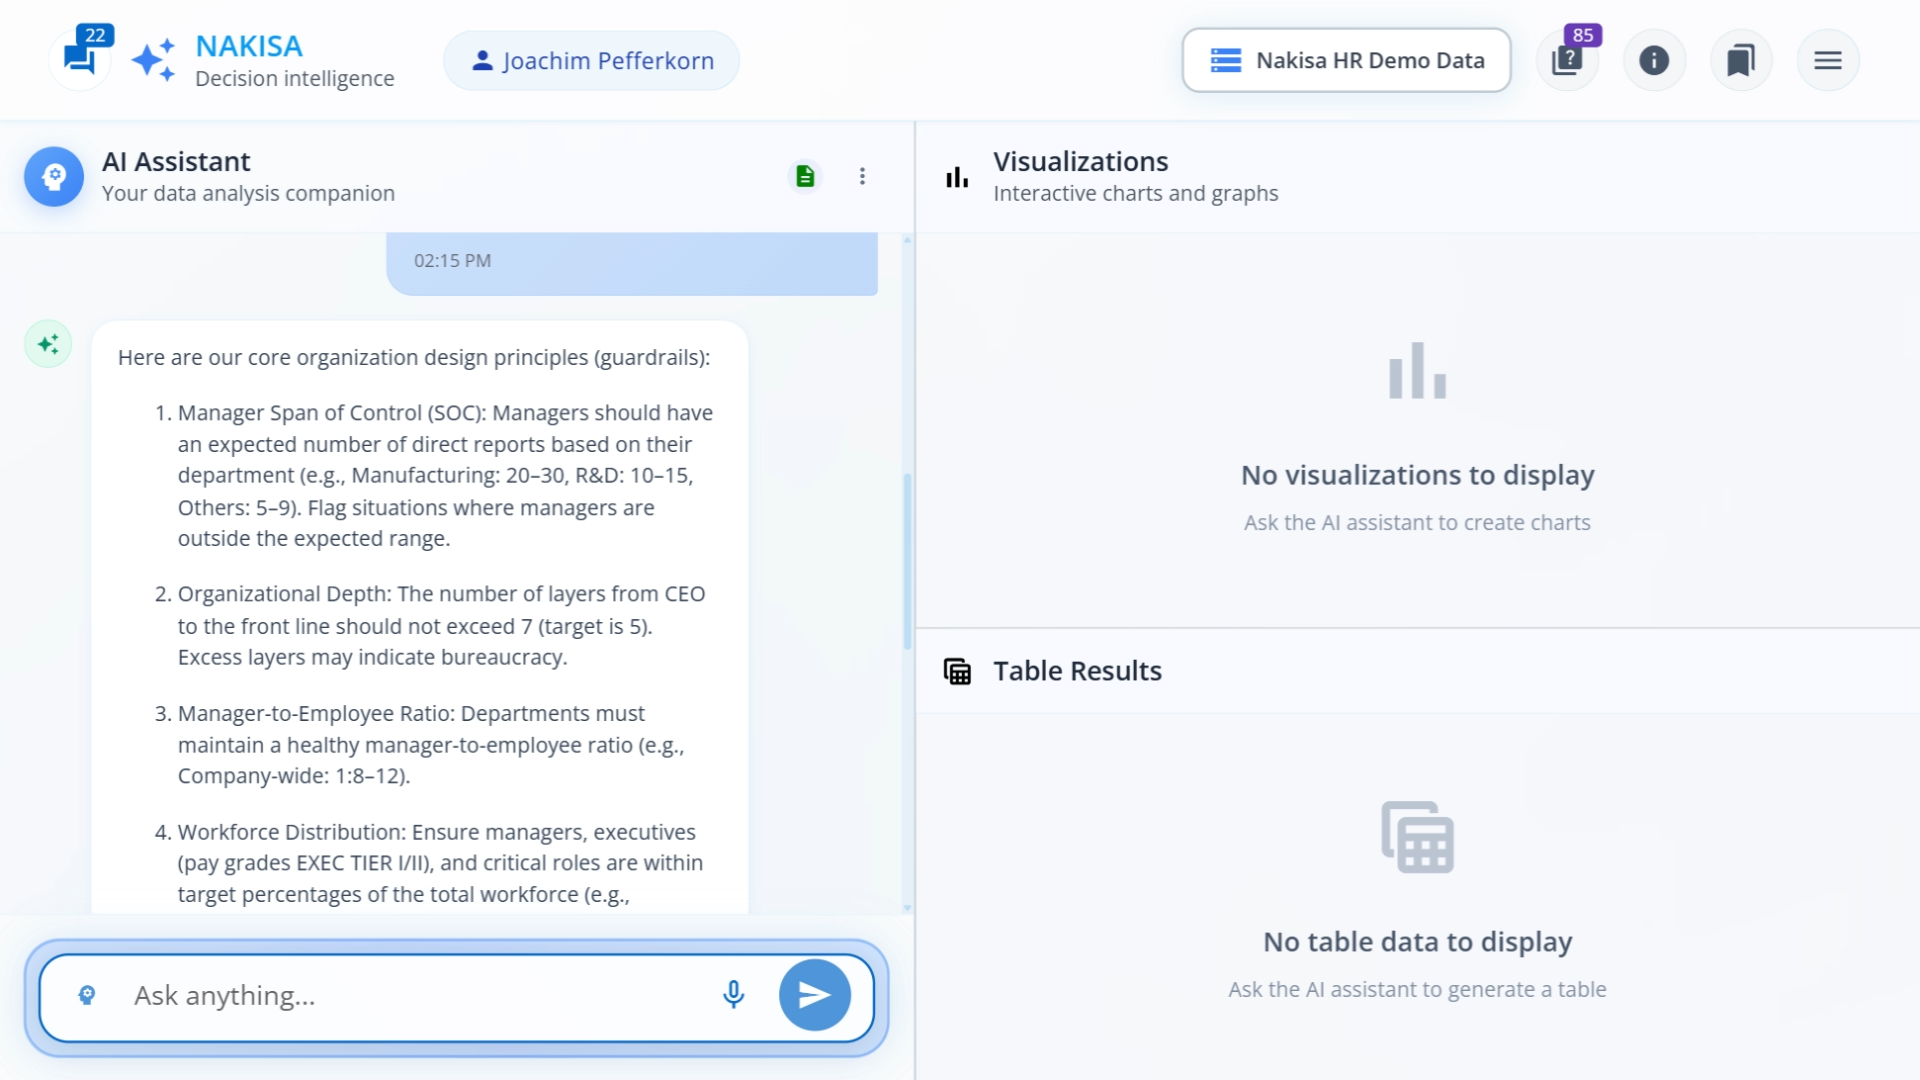This screenshot has width=1920, height=1080.
Task: Open the AI Assistant head icon
Action: (x=53, y=176)
